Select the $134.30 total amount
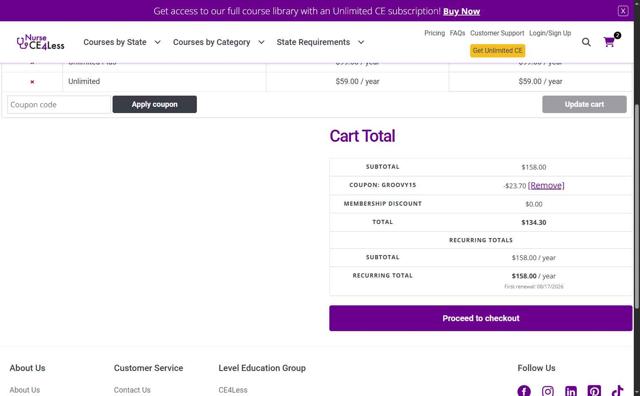This screenshot has height=396, width=640. [x=533, y=222]
